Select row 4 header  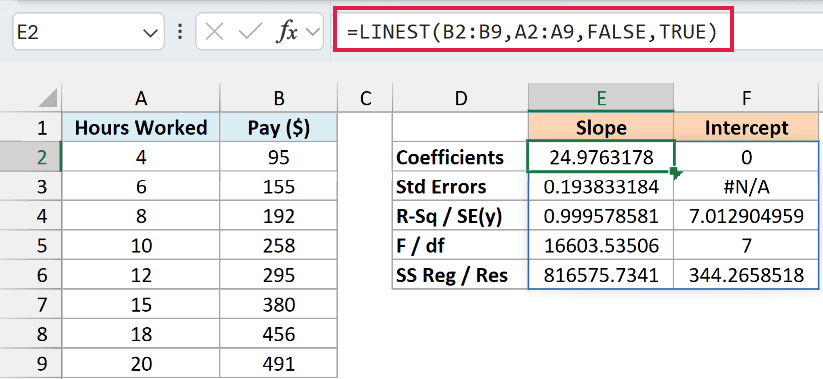click(30, 216)
